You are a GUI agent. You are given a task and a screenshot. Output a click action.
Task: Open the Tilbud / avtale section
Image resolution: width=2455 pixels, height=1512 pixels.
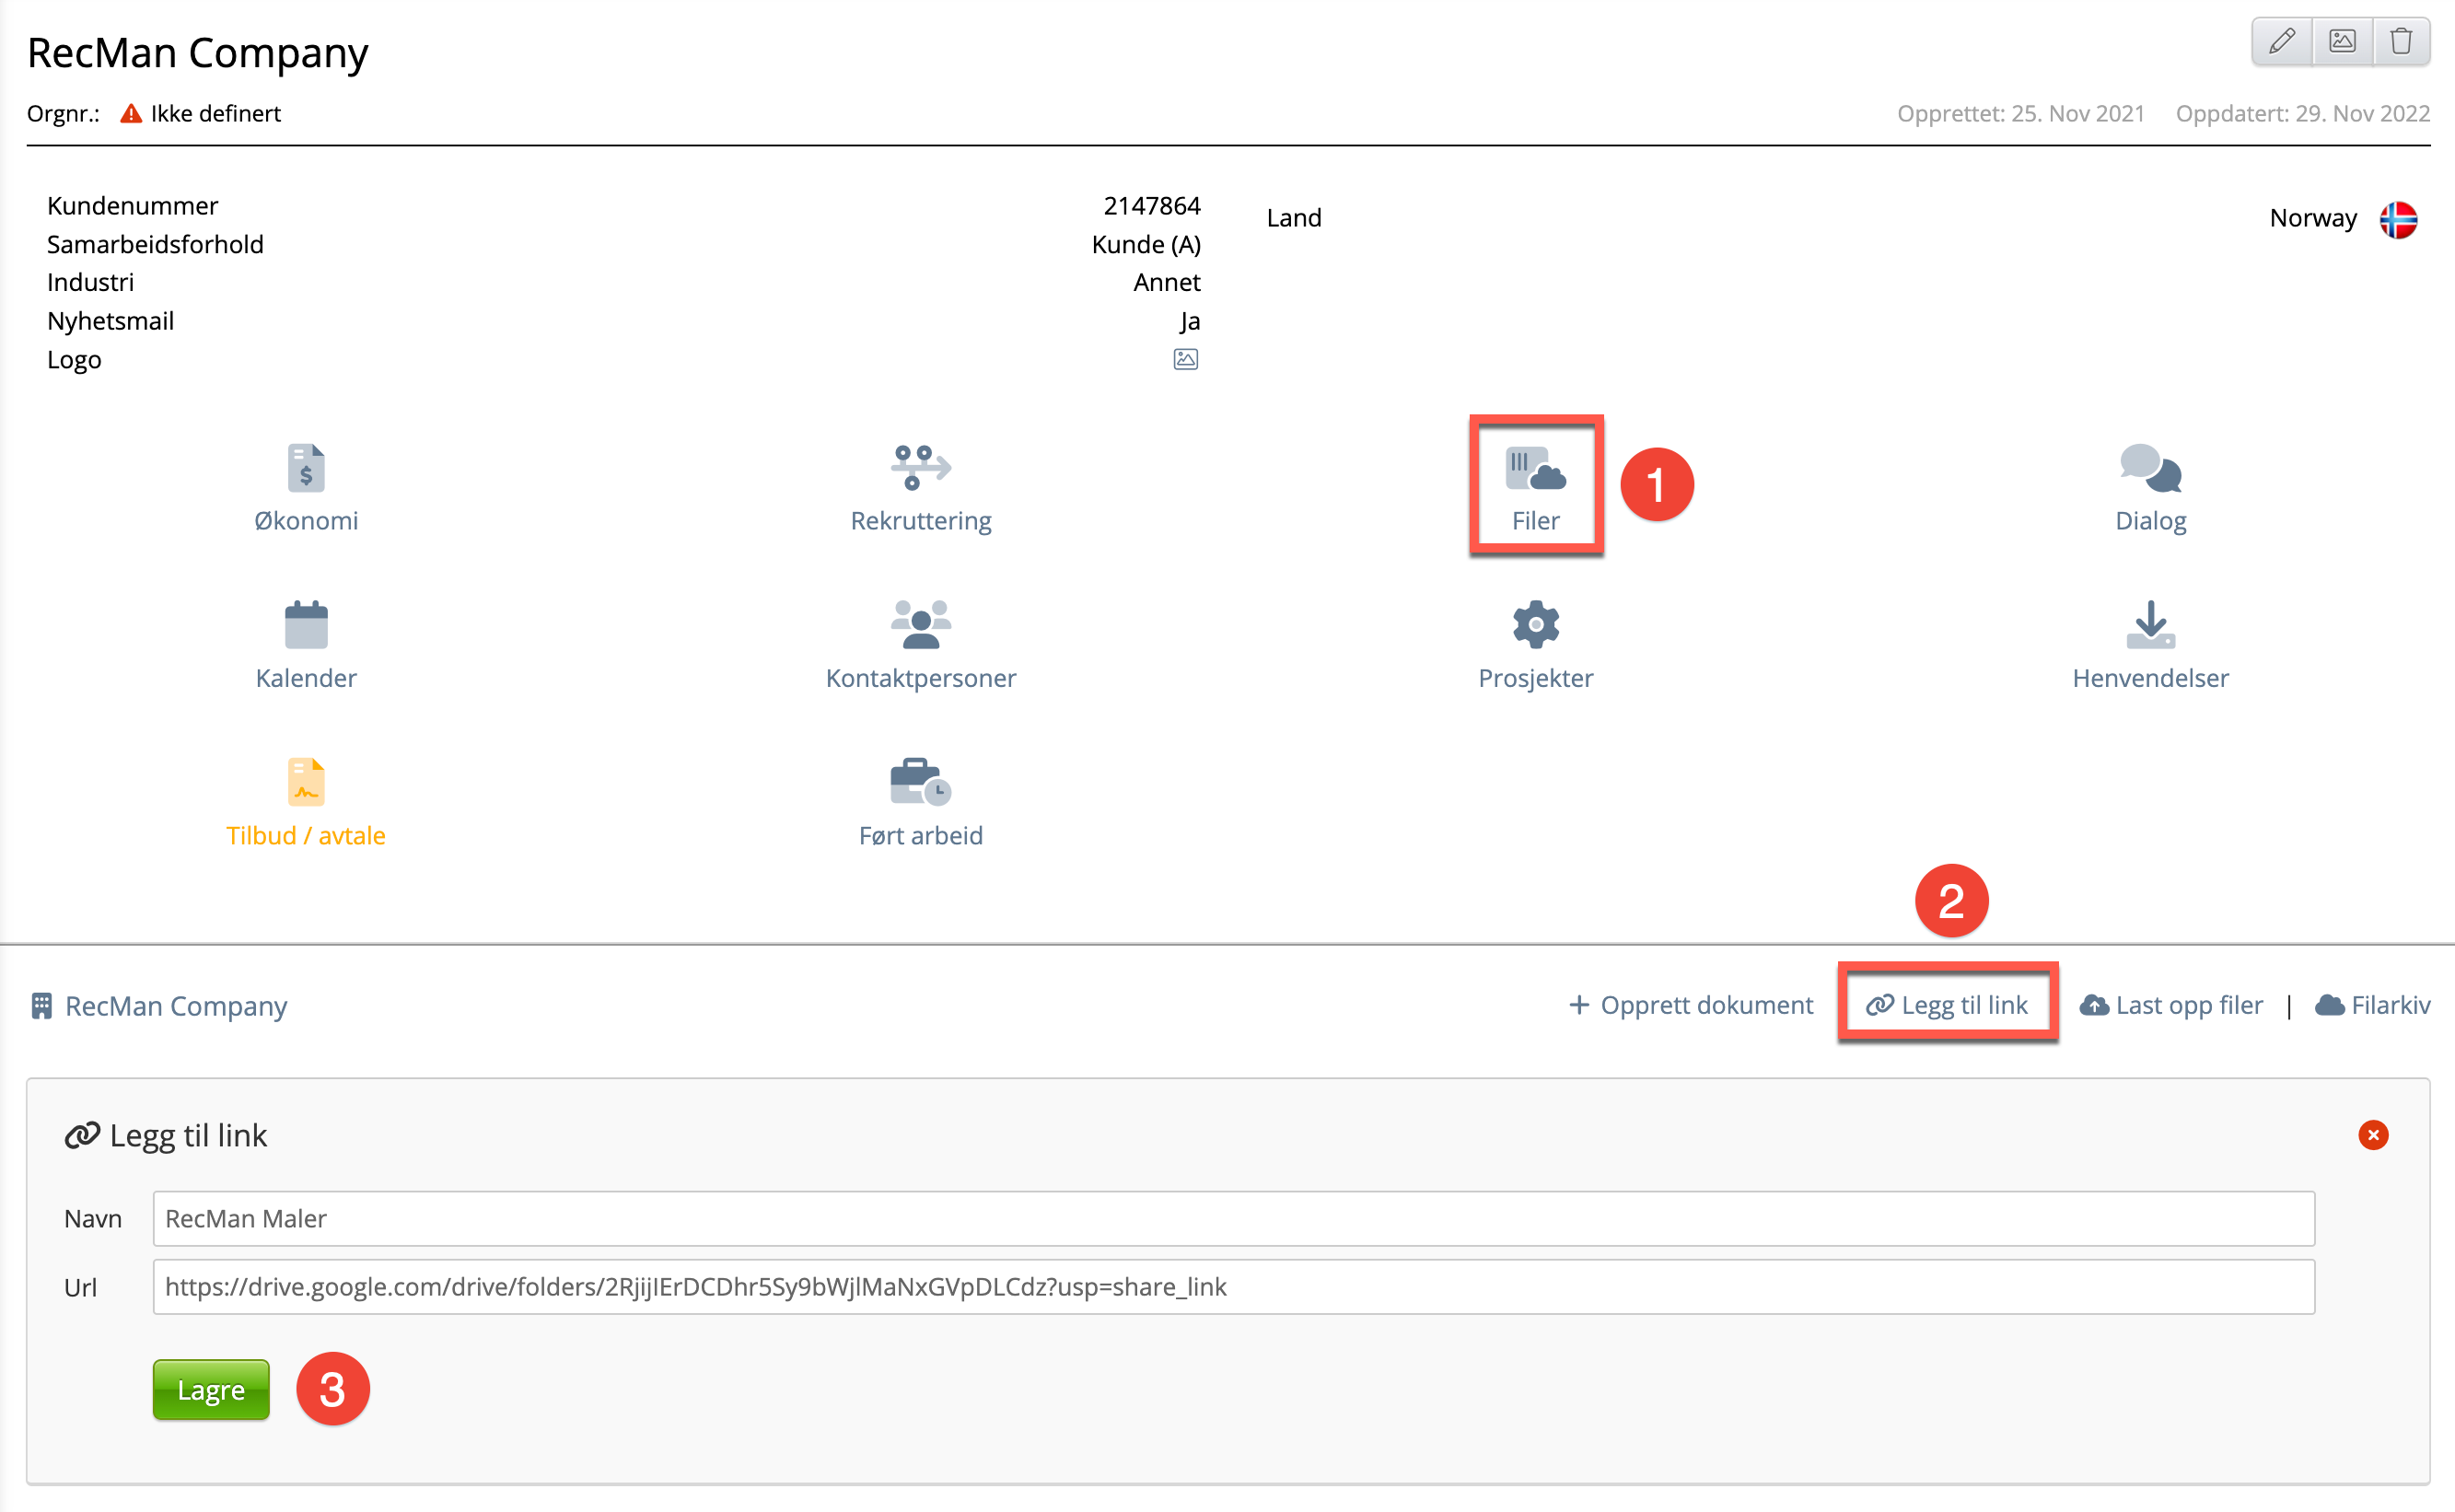pos(306,802)
